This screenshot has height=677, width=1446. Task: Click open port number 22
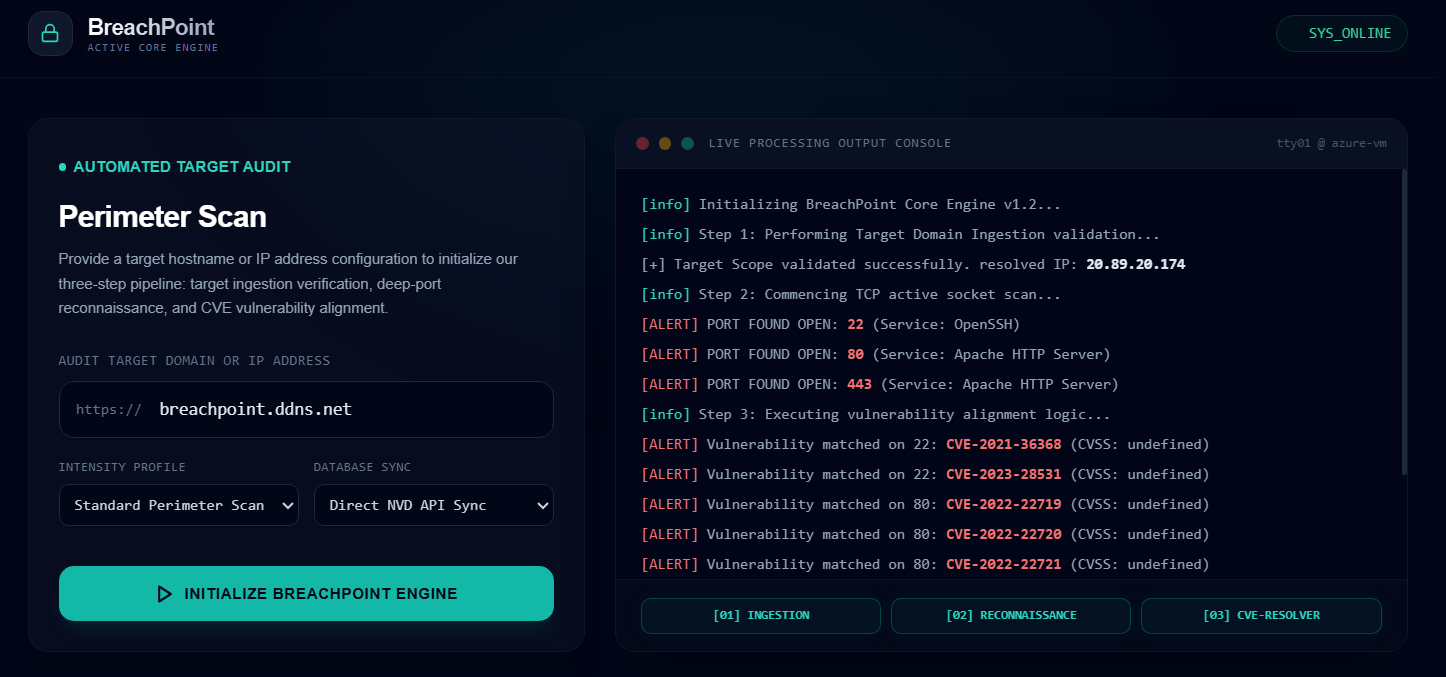pyautogui.click(x=855, y=325)
